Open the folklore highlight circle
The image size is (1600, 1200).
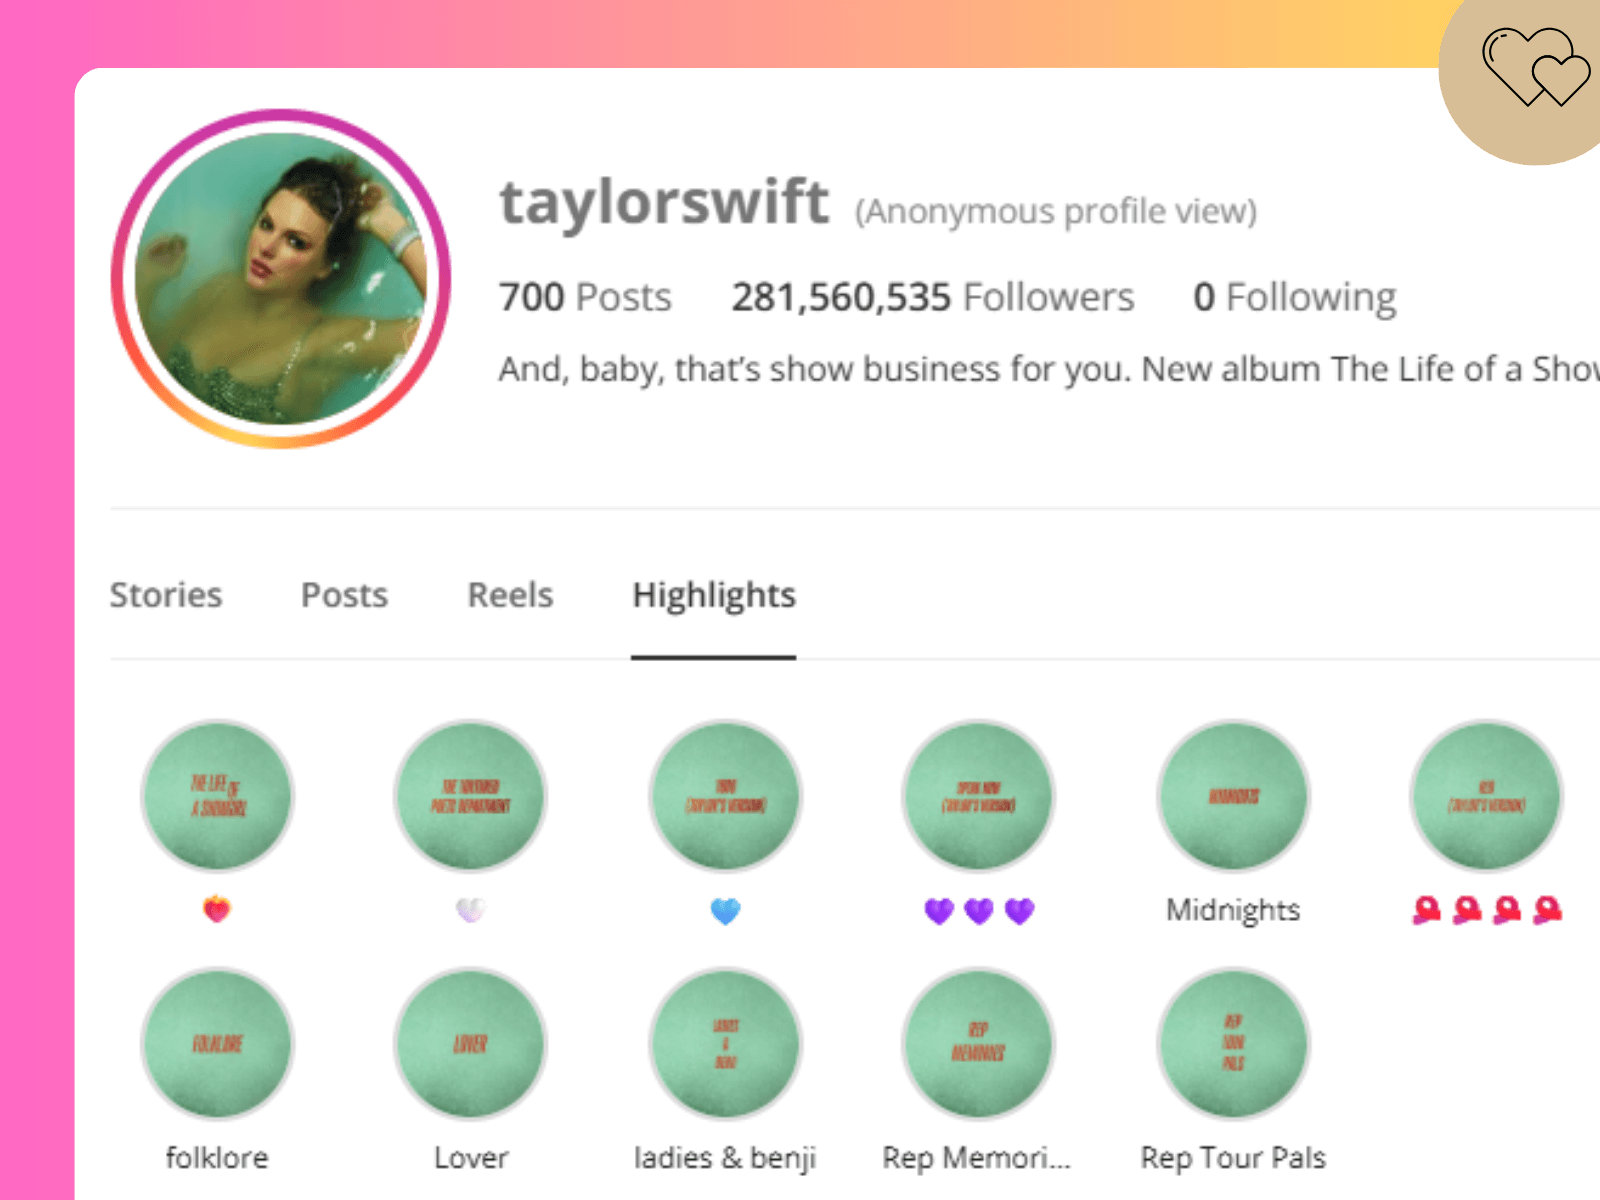(x=217, y=1044)
